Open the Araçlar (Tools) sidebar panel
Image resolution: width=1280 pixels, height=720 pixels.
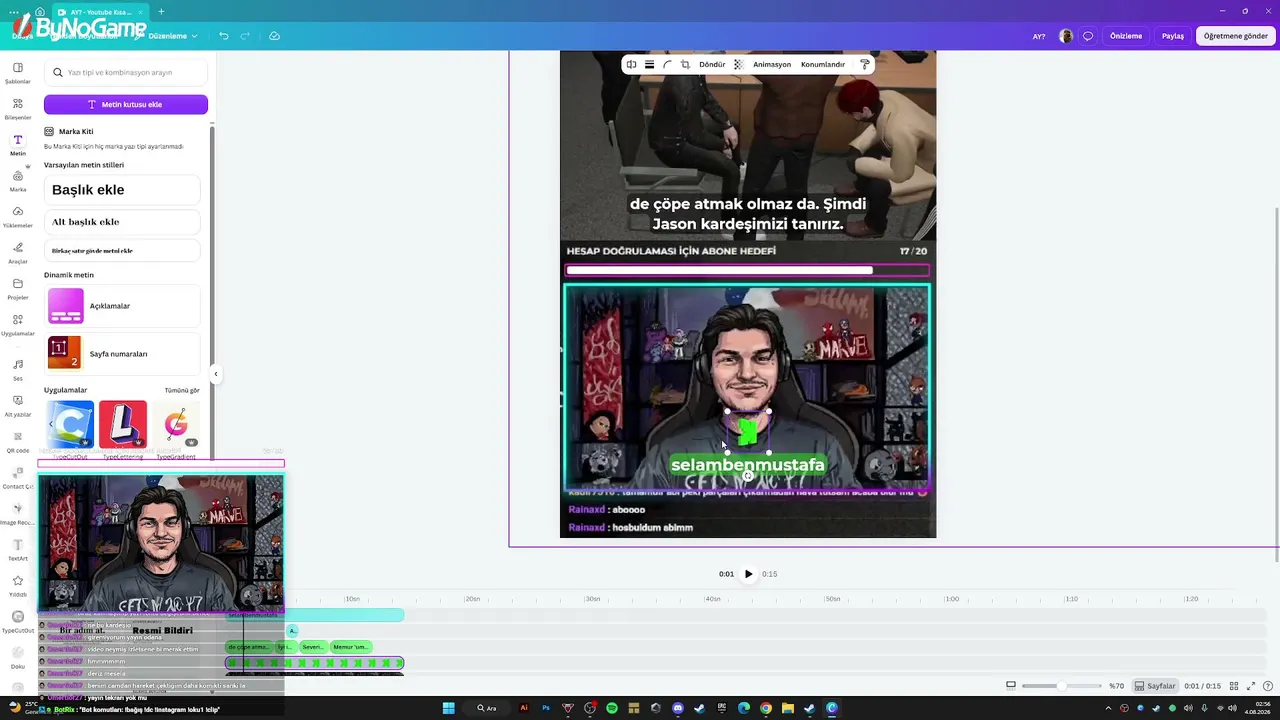(x=18, y=253)
